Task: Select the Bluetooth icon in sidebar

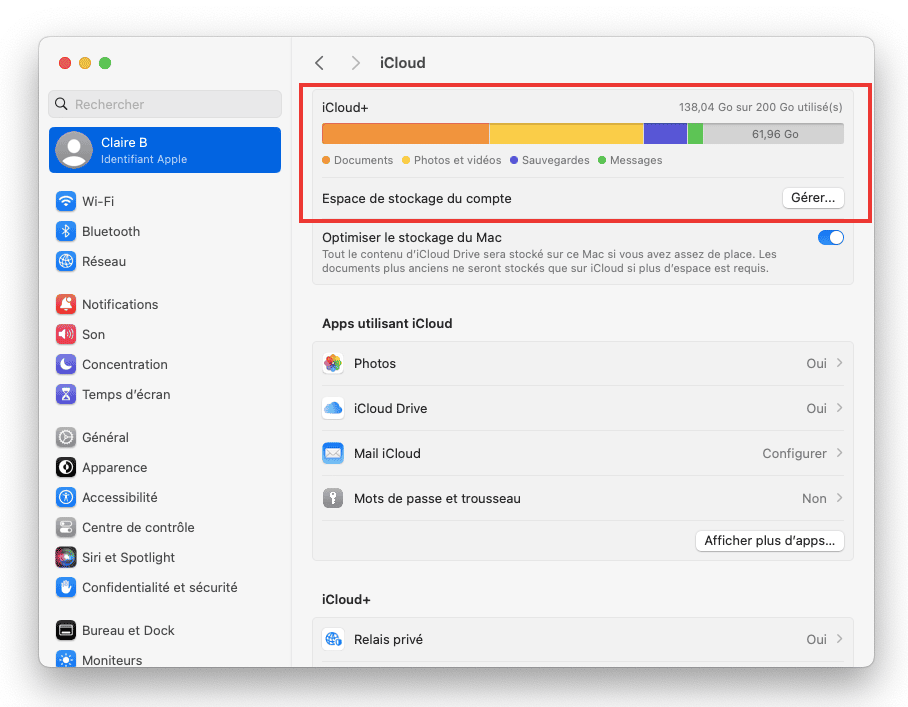Action: (65, 232)
